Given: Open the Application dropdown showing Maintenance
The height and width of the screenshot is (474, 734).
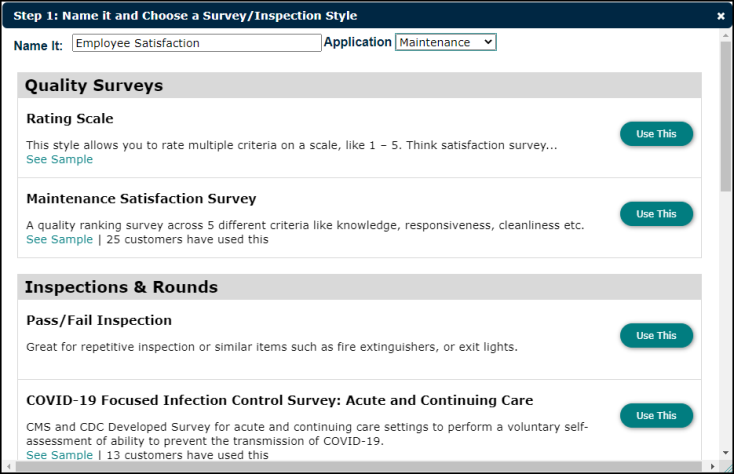Looking at the screenshot, I should (446, 42).
